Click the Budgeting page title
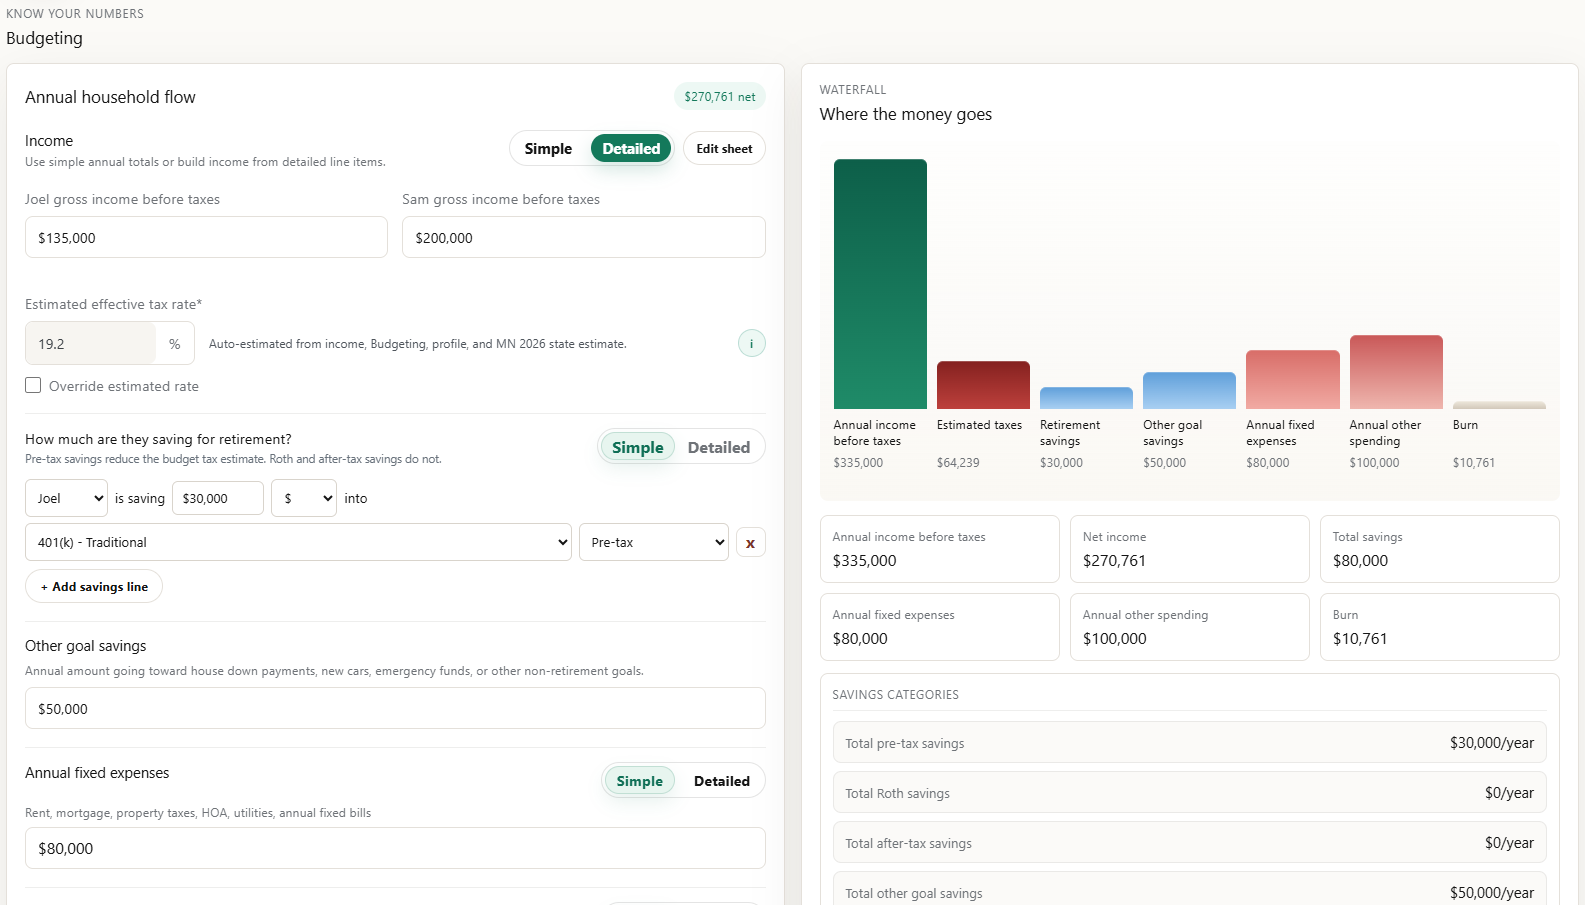This screenshot has width=1585, height=905. click(44, 38)
